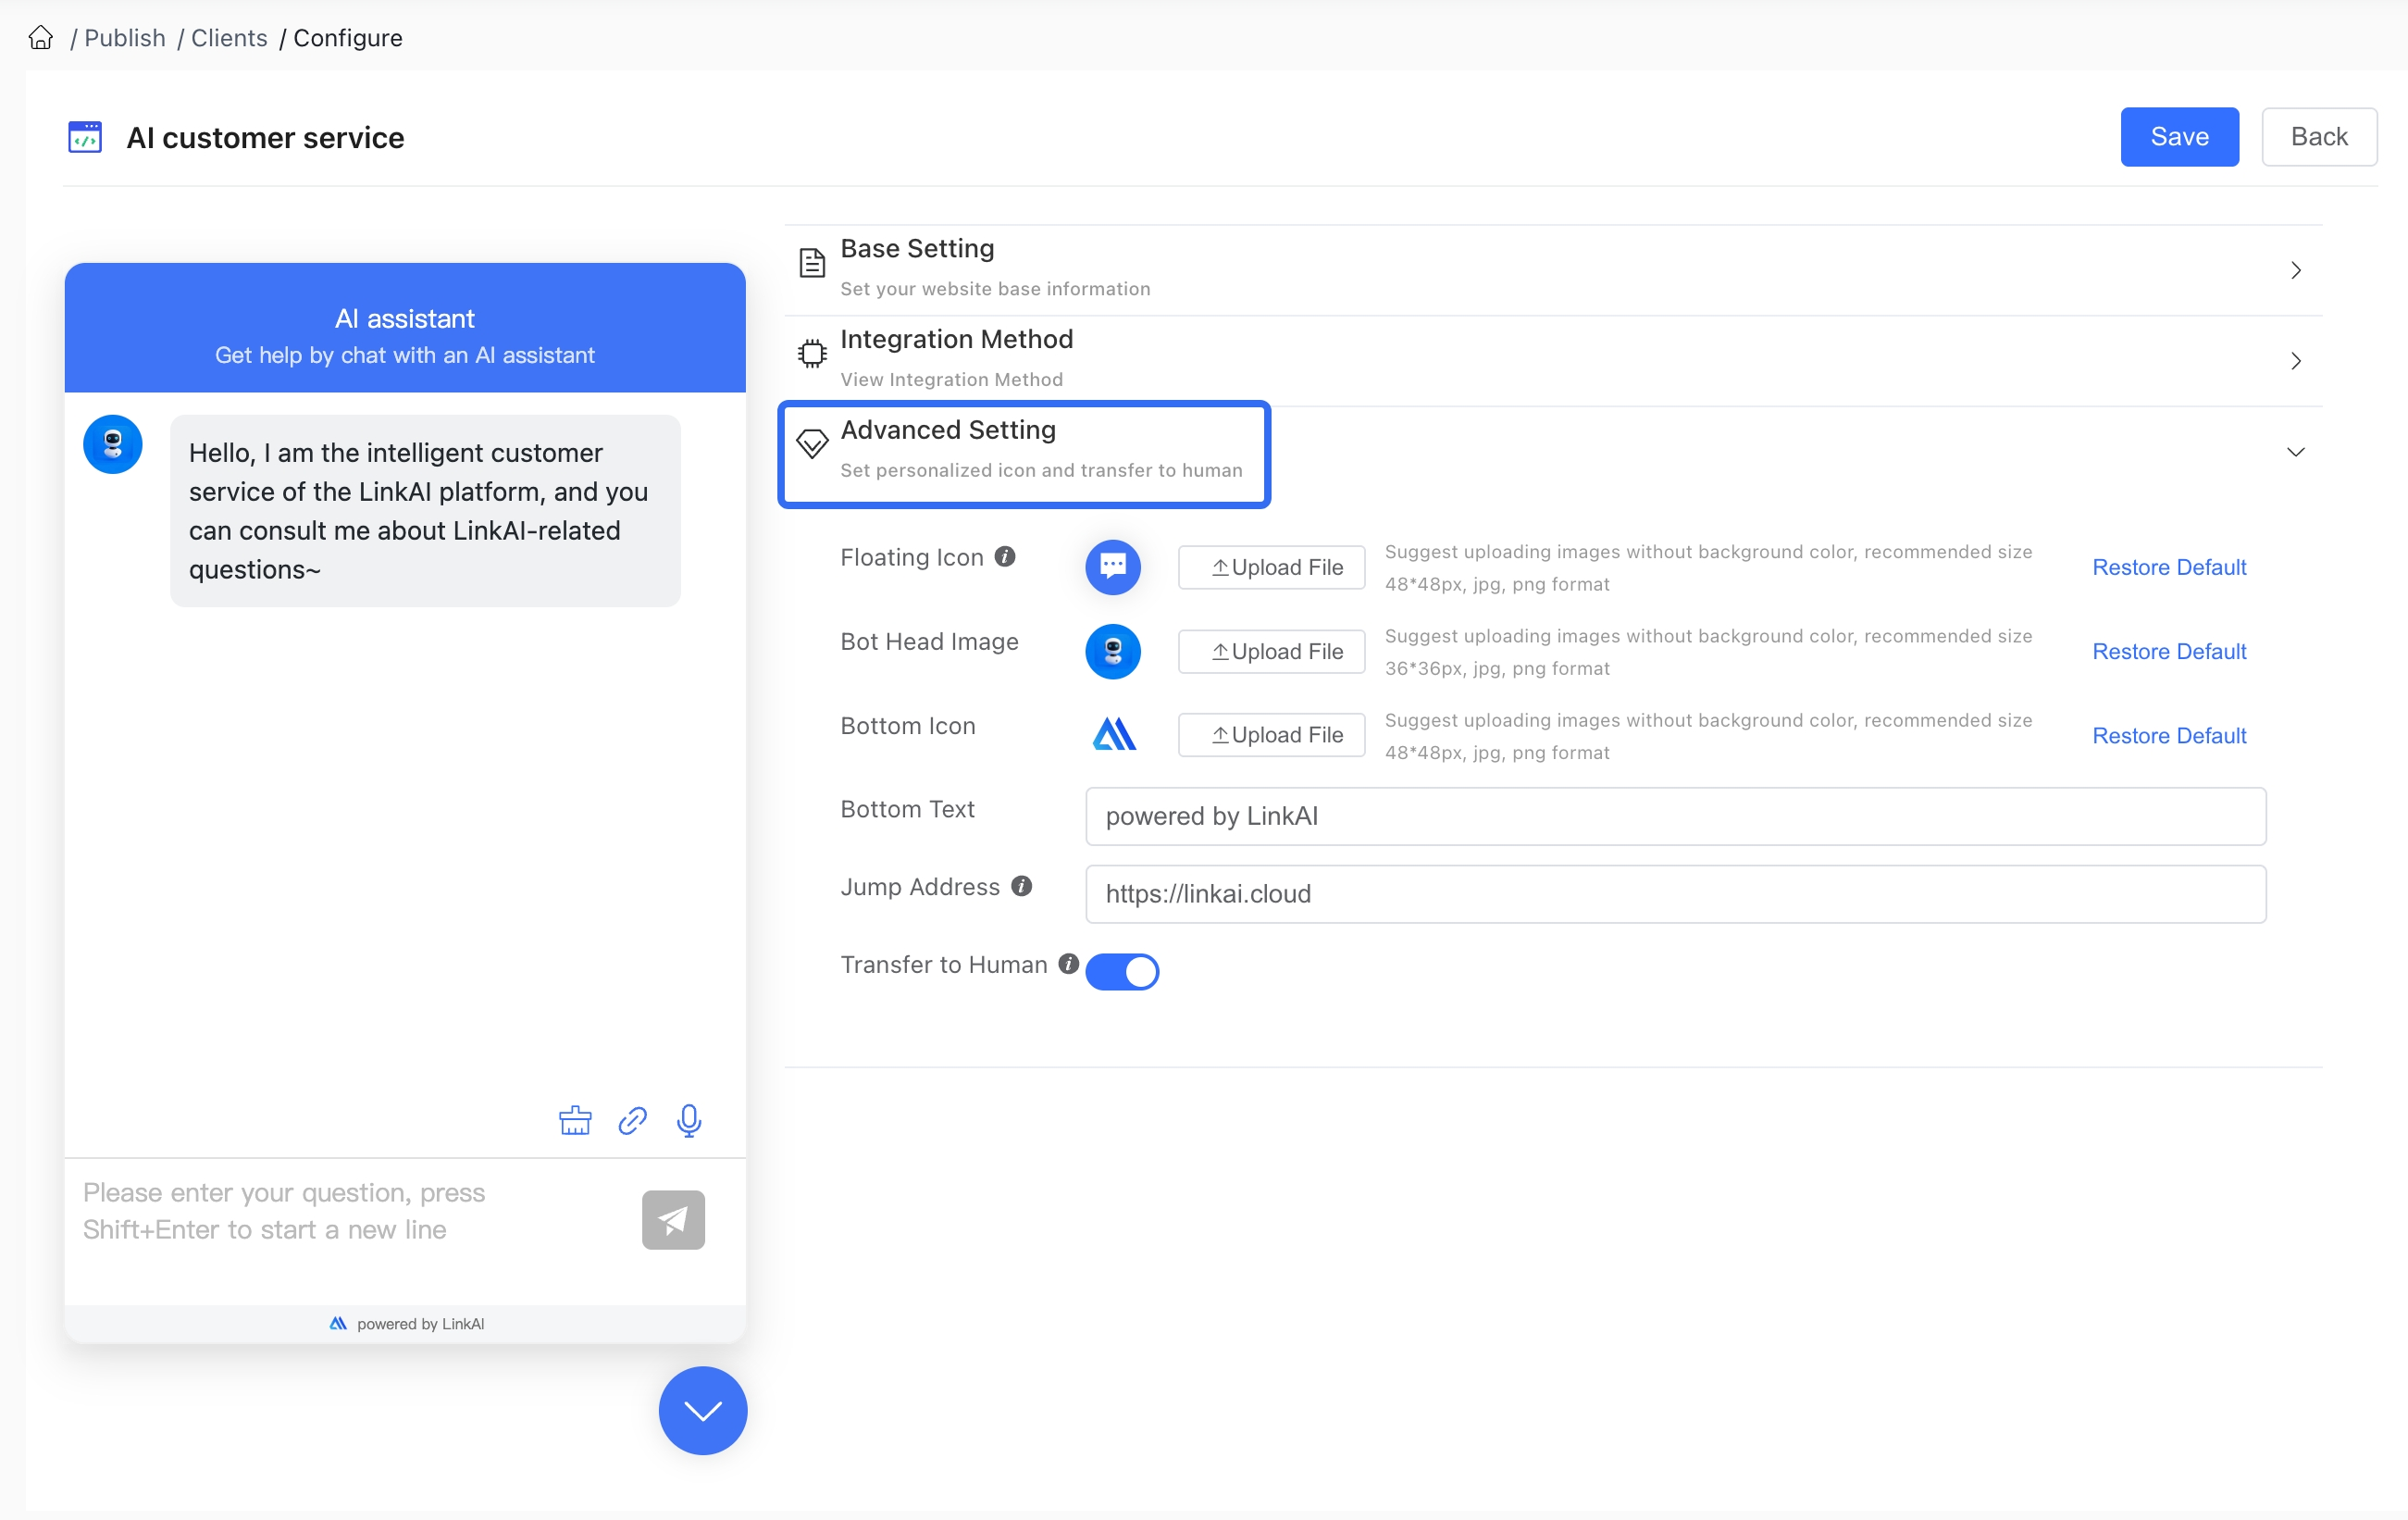Collapse the Advanced Setting chevron
The width and height of the screenshot is (2408, 1520).
[x=2295, y=452]
